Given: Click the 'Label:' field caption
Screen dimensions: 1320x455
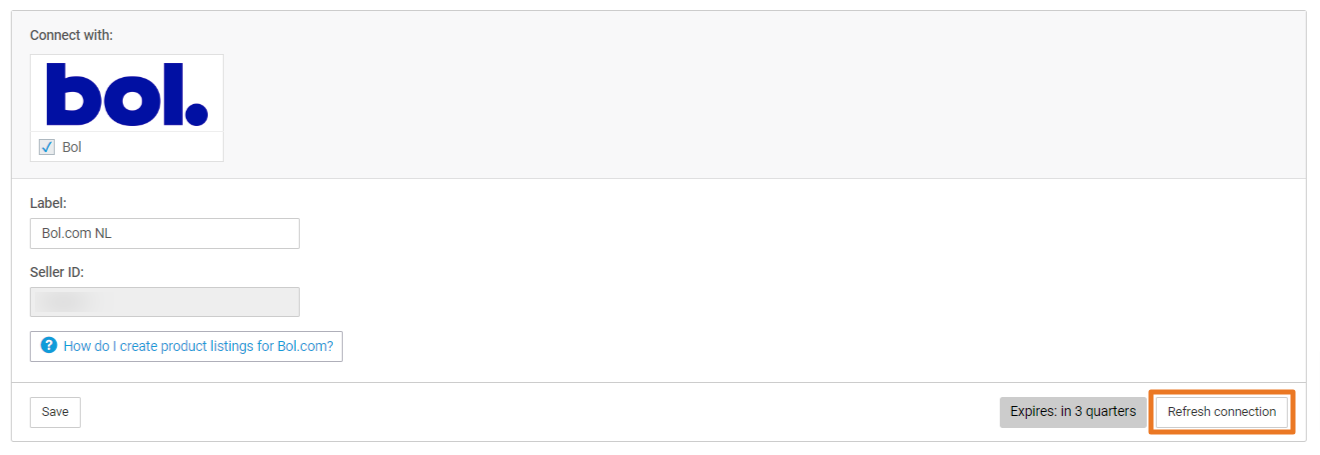Looking at the screenshot, I should [48, 203].
